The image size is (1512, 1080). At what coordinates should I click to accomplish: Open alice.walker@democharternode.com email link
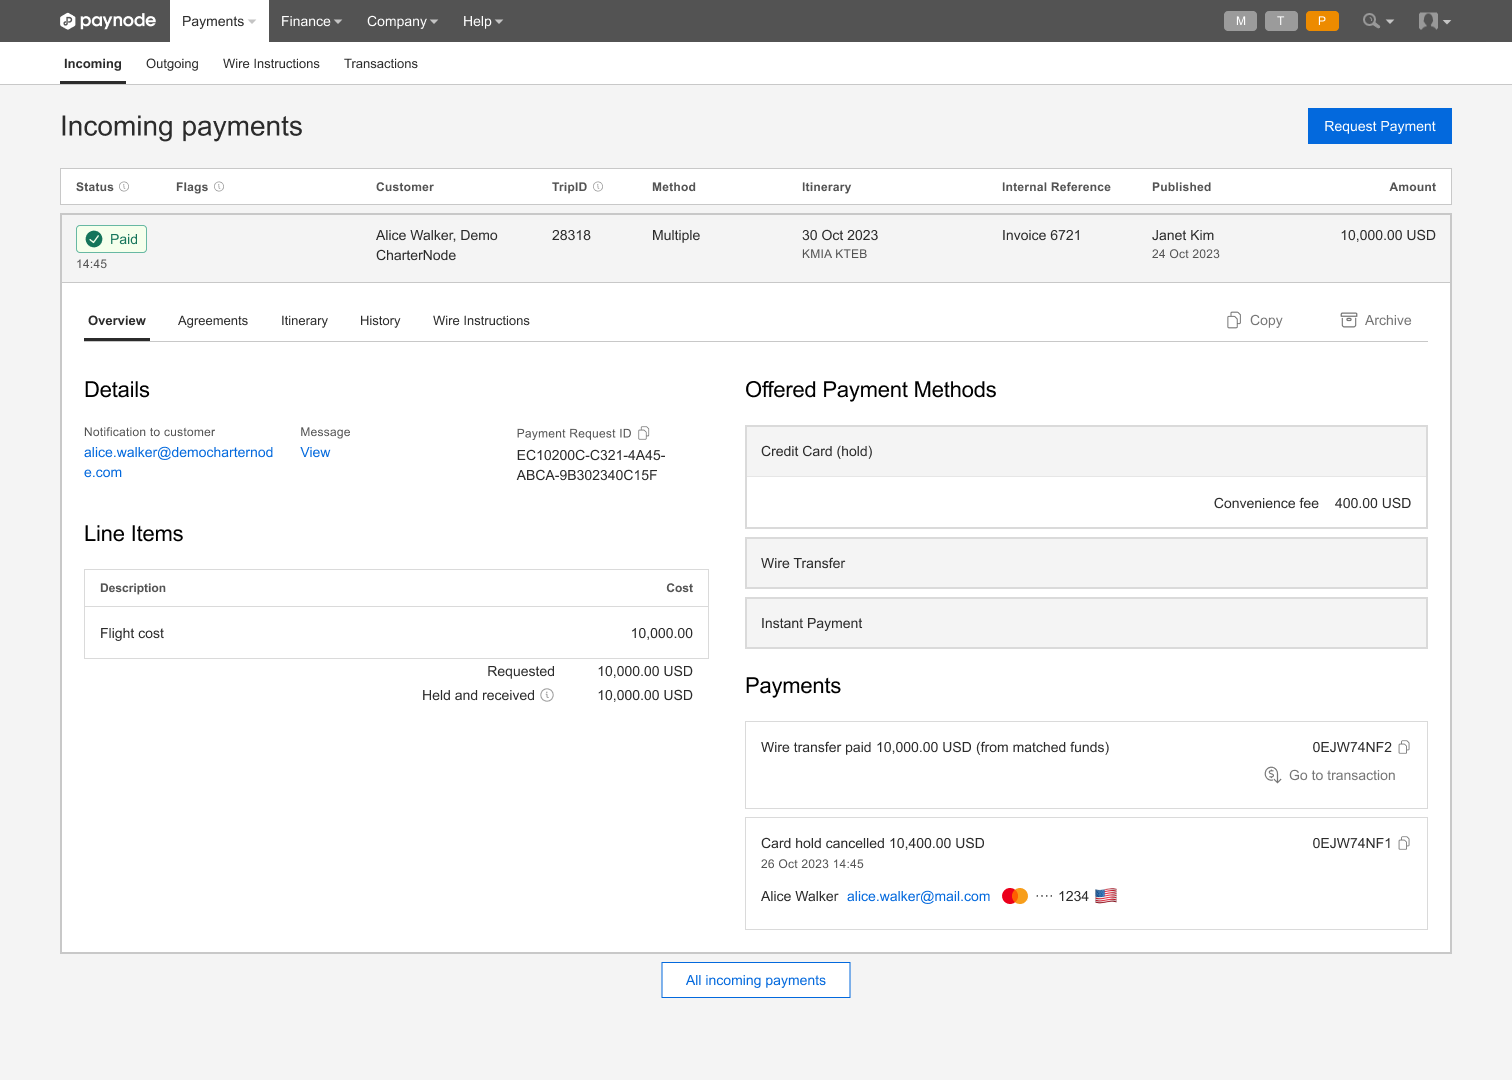pyautogui.click(x=179, y=462)
